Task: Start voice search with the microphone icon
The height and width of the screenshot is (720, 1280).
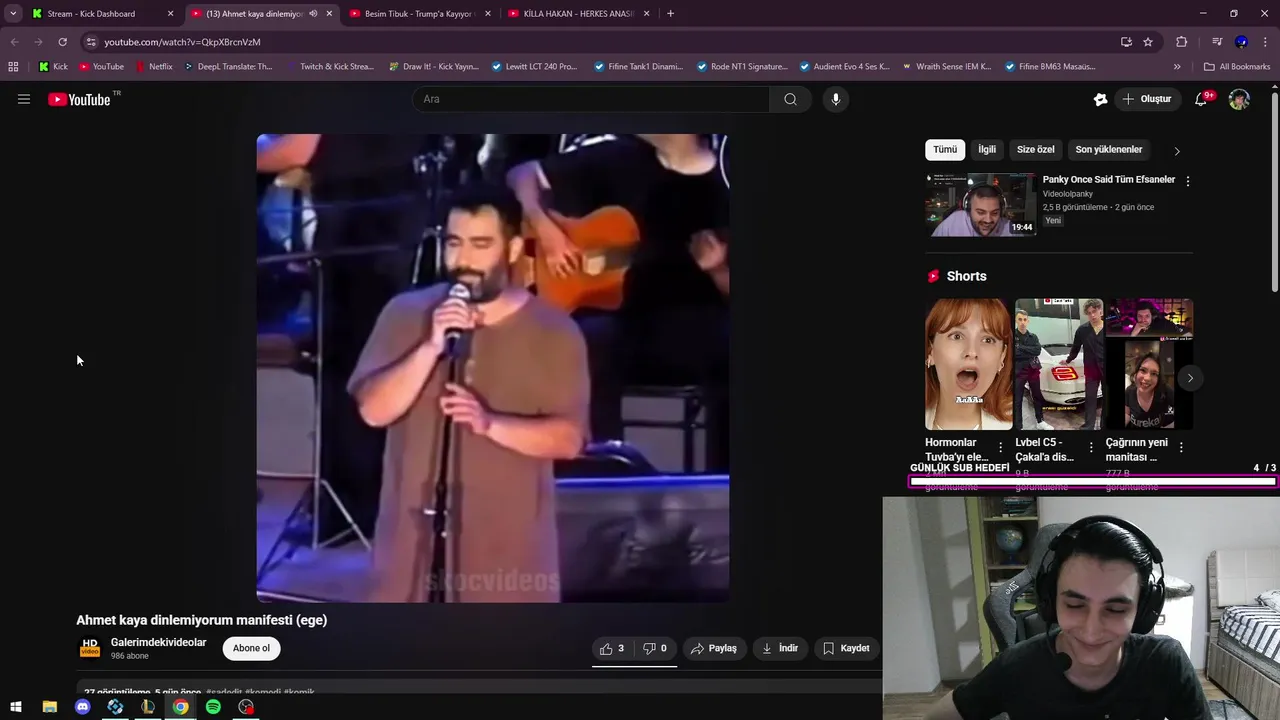Action: point(836,99)
